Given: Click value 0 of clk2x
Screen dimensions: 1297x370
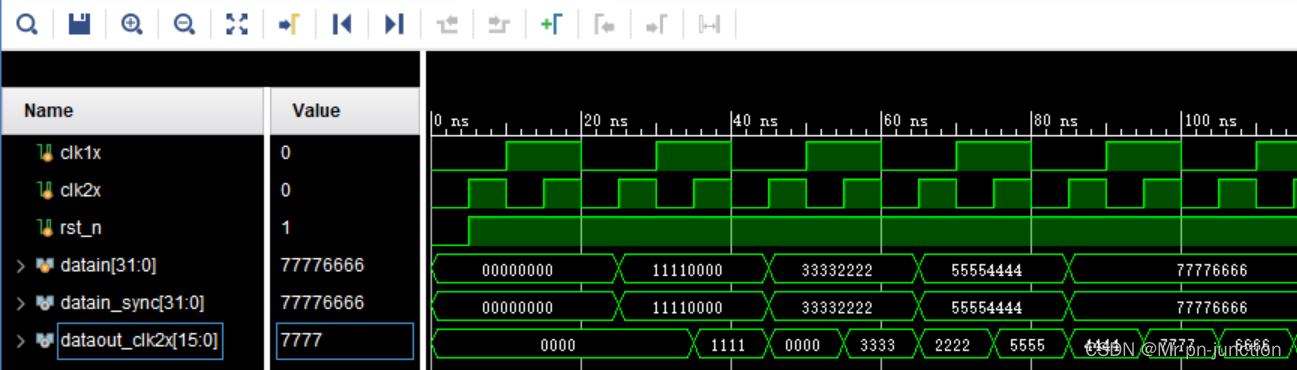Looking at the screenshot, I should click(x=286, y=190).
